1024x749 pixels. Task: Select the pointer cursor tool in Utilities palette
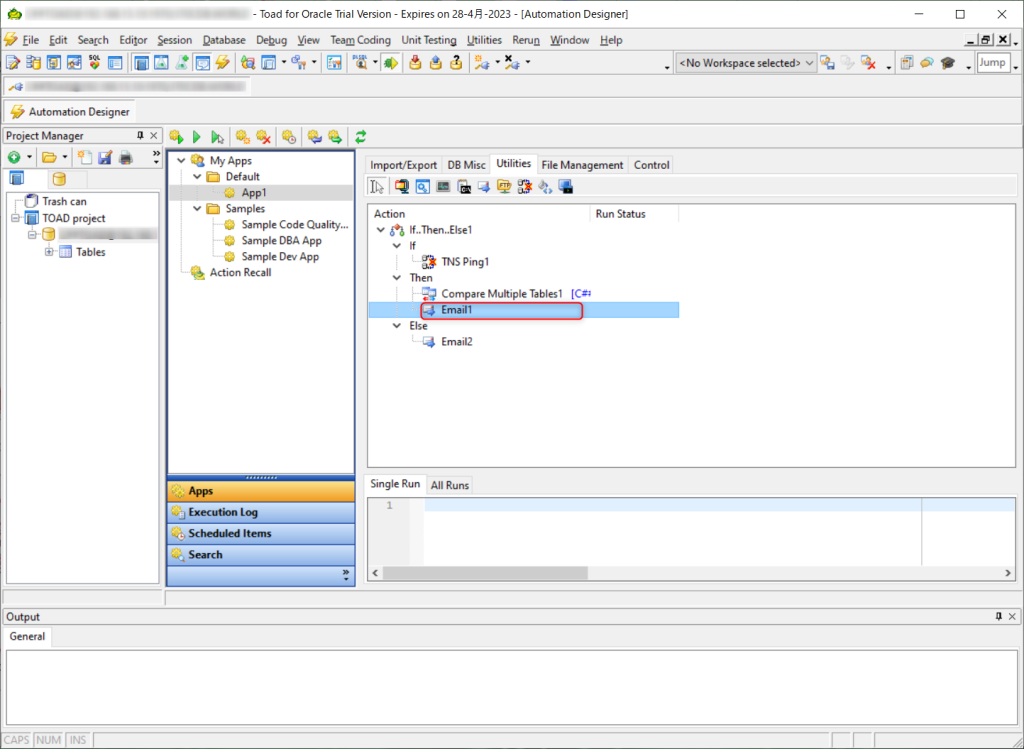pos(377,187)
